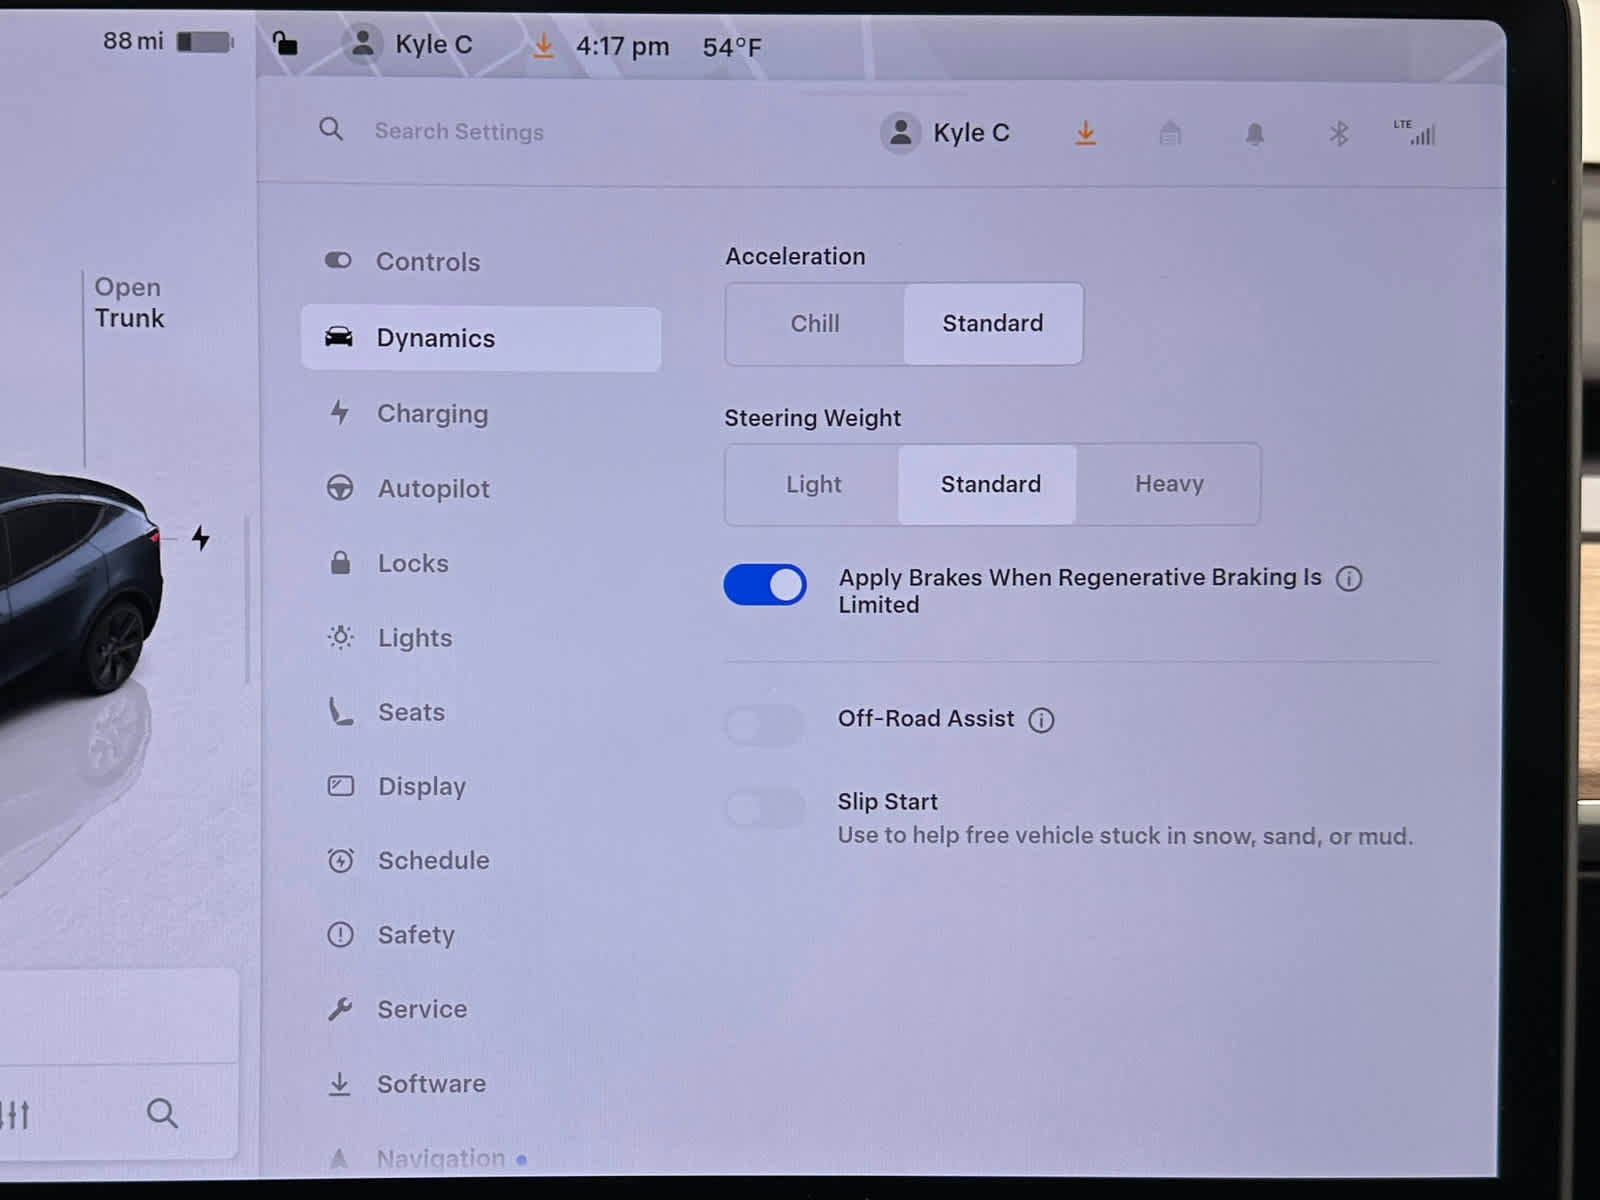Enable the Off-Road Assist toggle
Screen dimensions: 1600x1200
(765, 724)
